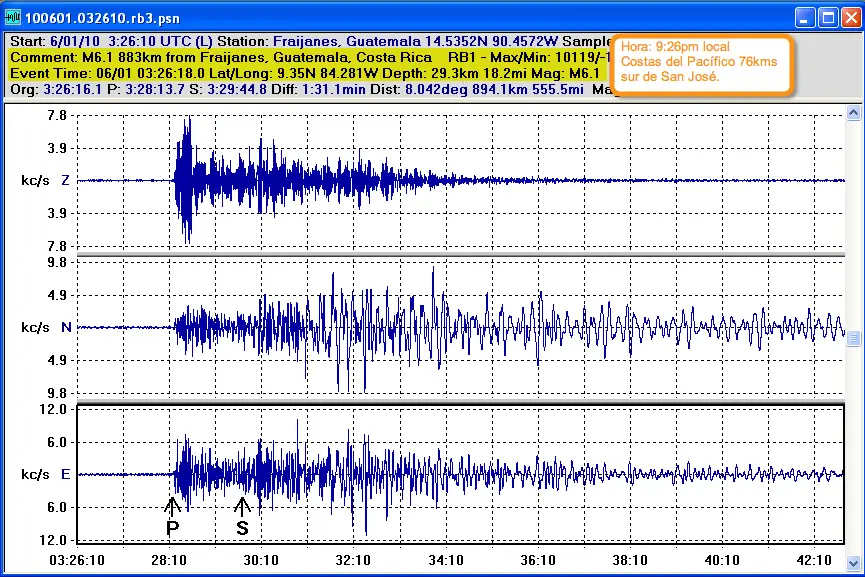Click the "34:10" time axis label
Viewport: 865px width, 577px height.
[446, 560]
